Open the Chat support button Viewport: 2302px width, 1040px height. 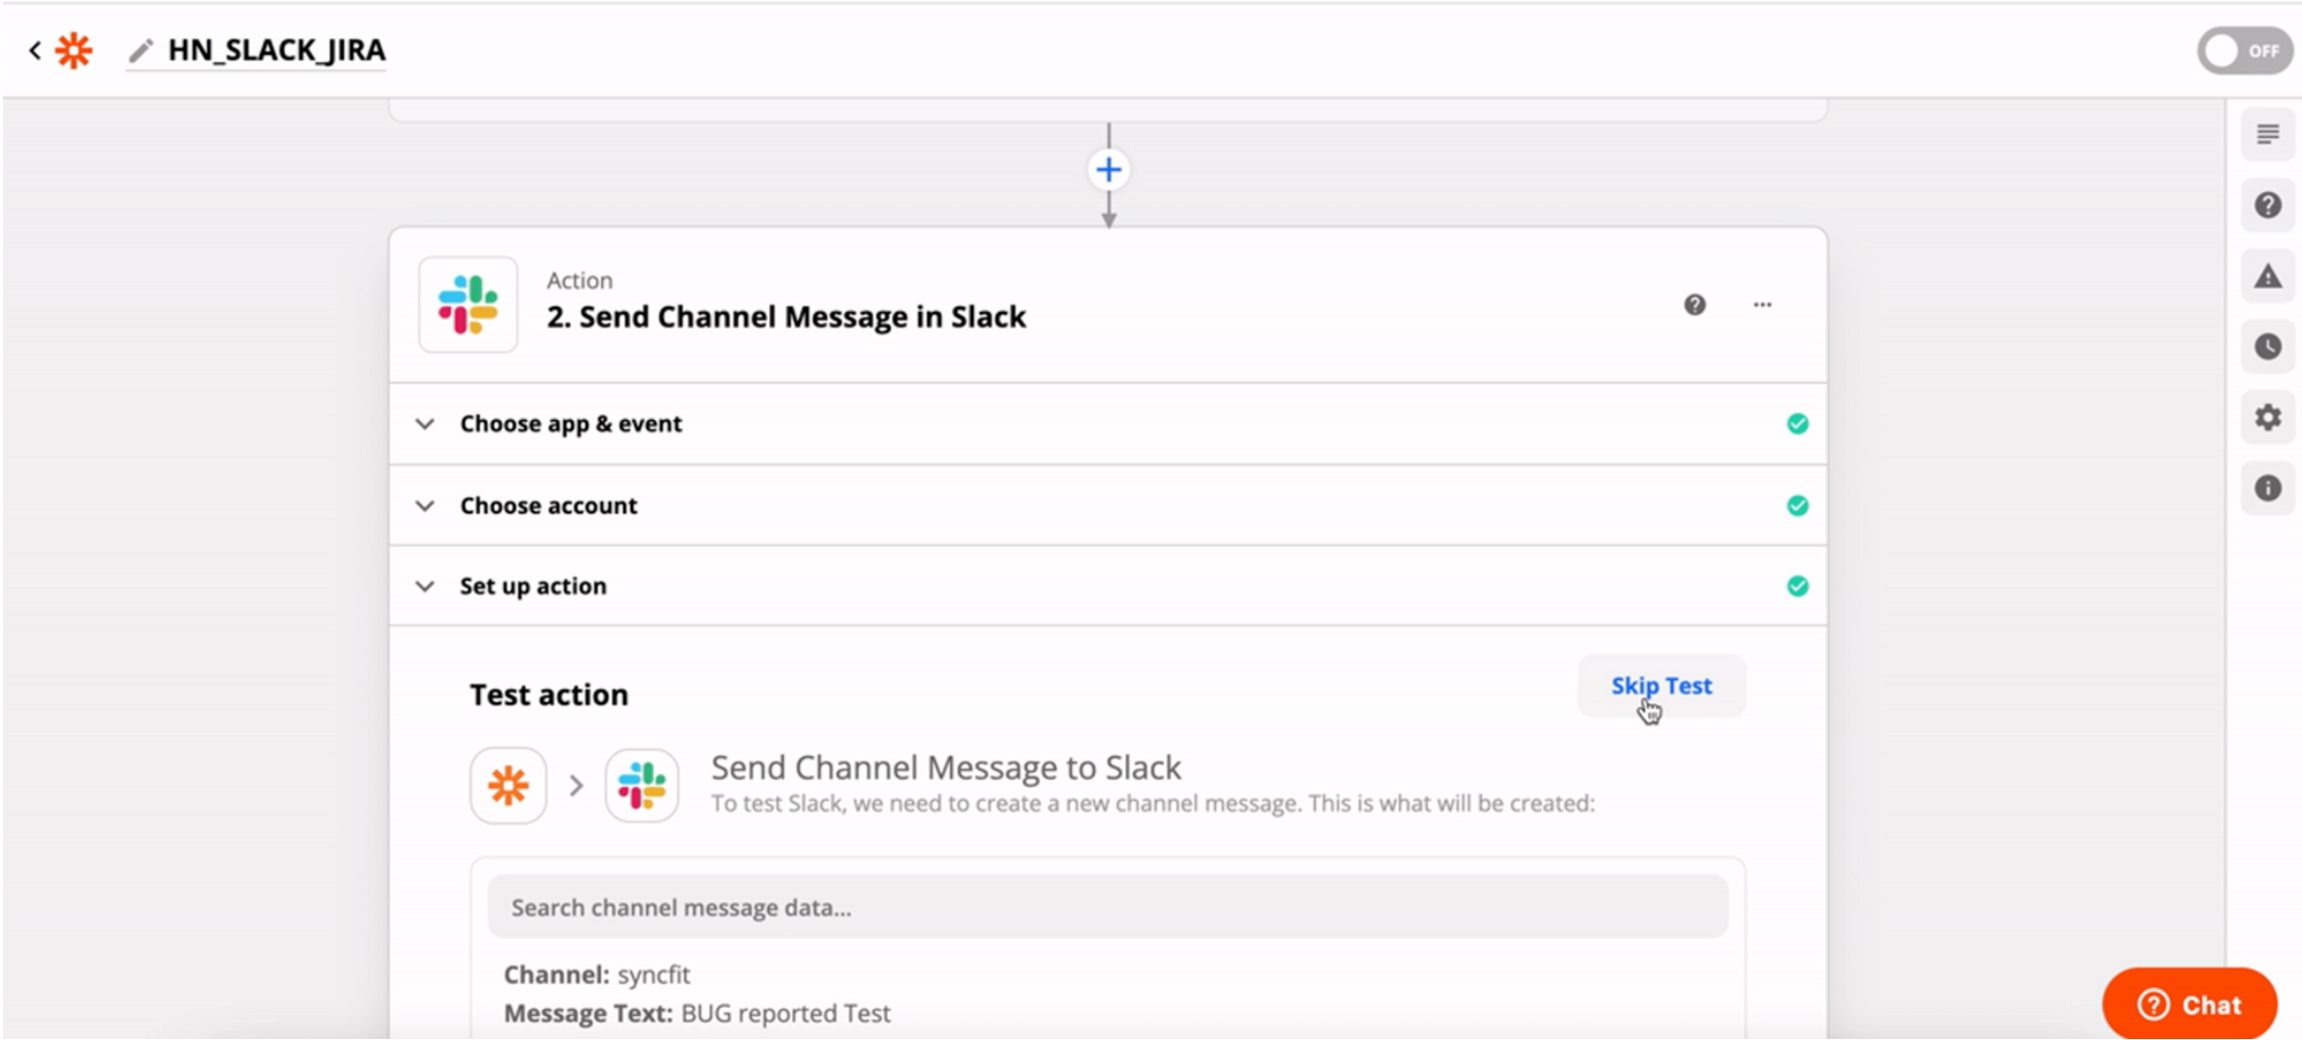tap(2189, 1004)
